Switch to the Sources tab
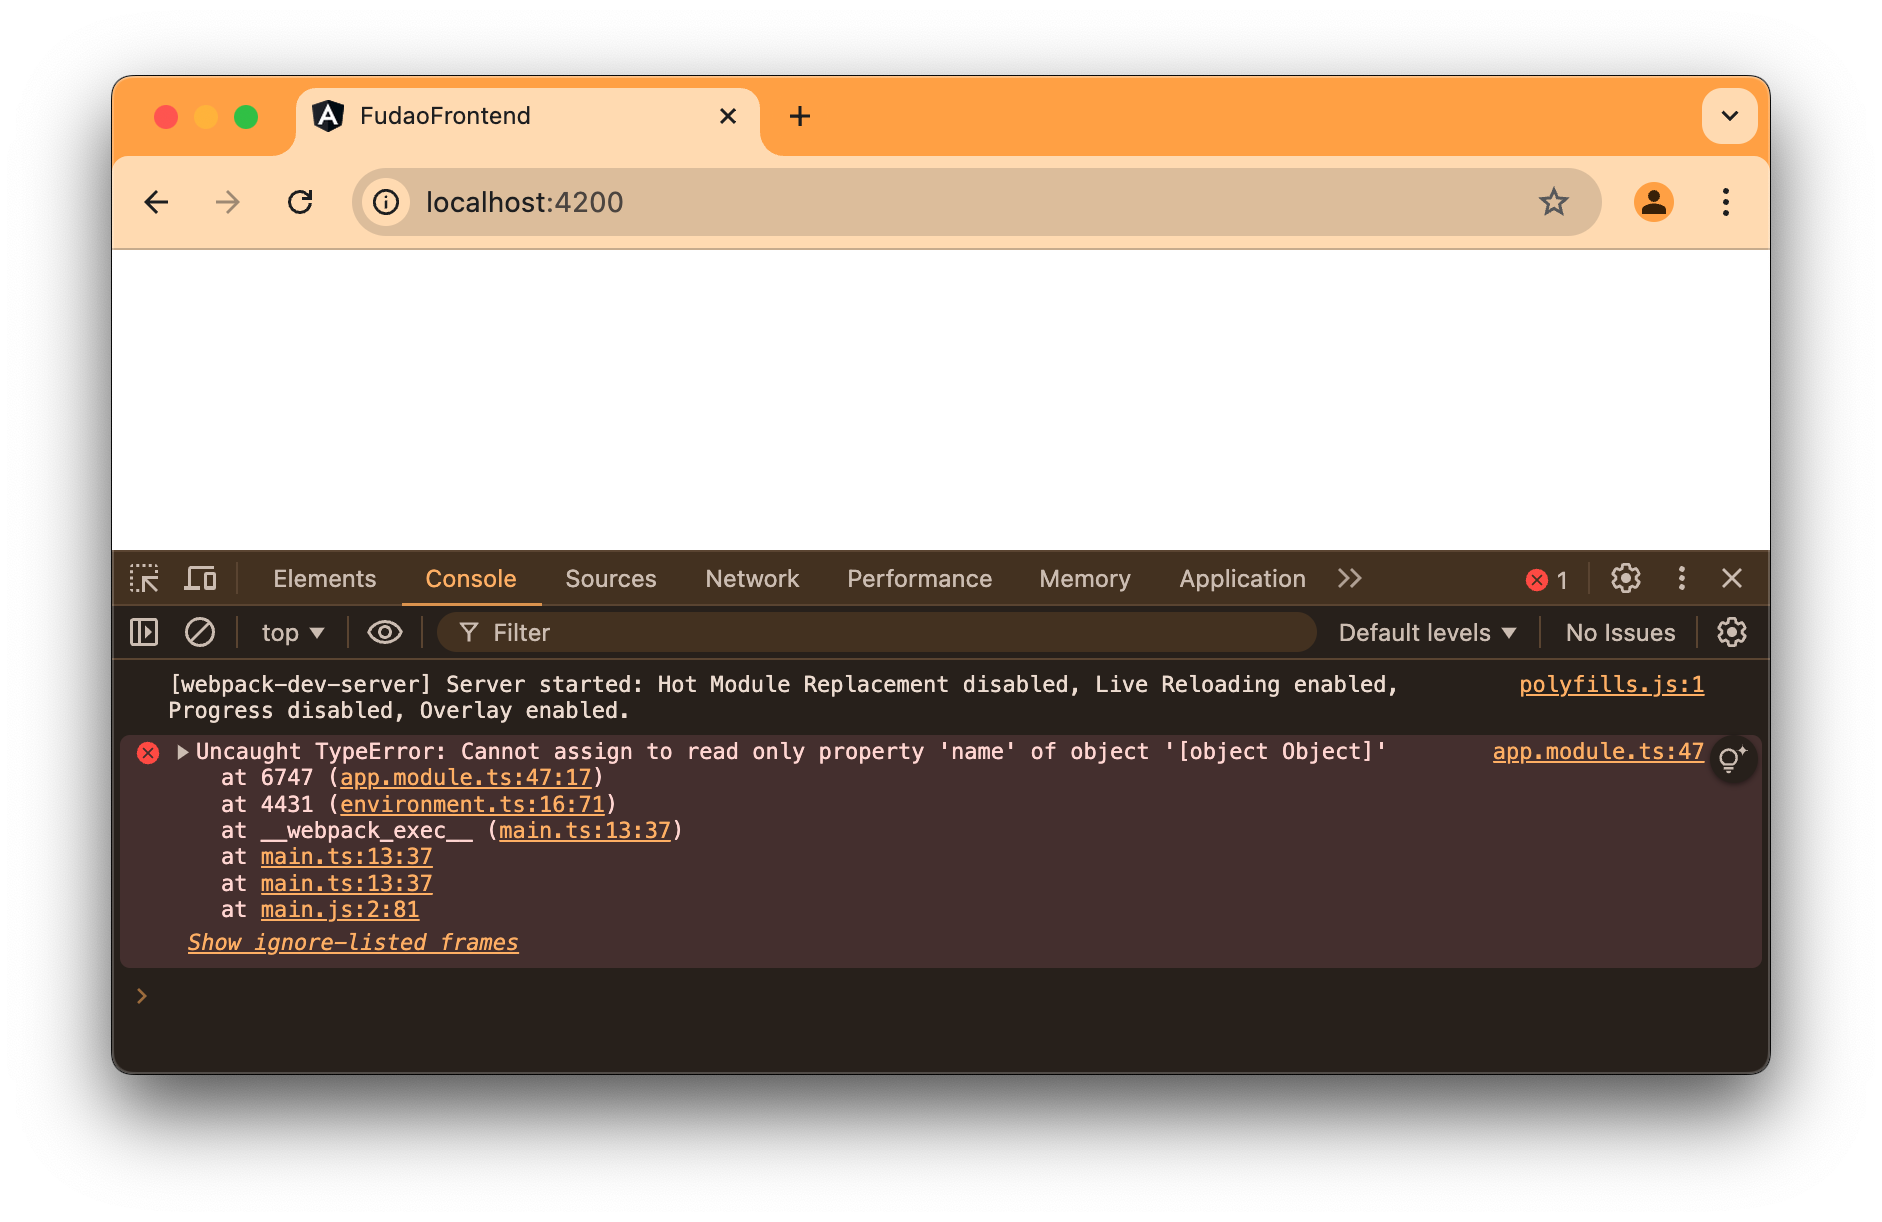Viewport: 1882px width, 1222px height. pyautogui.click(x=610, y=578)
